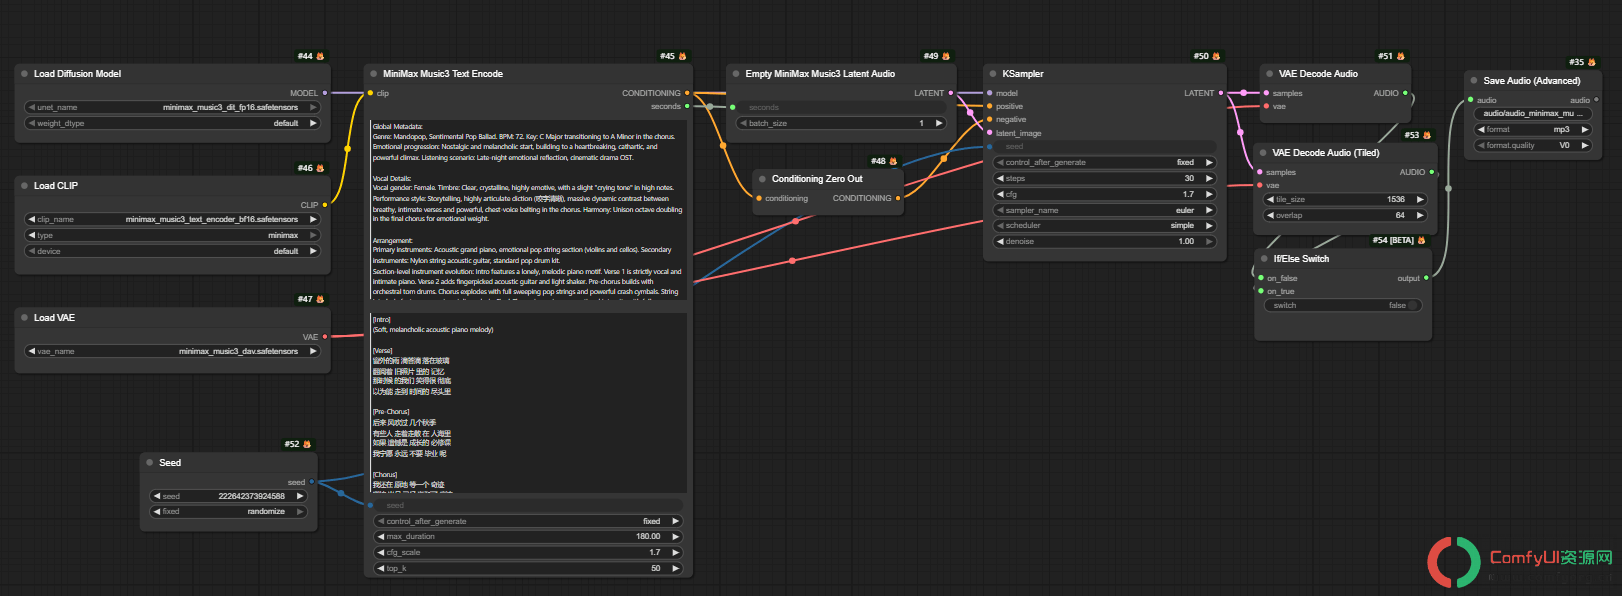Click the Global Metadata description text area
Image resolution: width=1622 pixels, height=596 pixels.
pos(528,209)
